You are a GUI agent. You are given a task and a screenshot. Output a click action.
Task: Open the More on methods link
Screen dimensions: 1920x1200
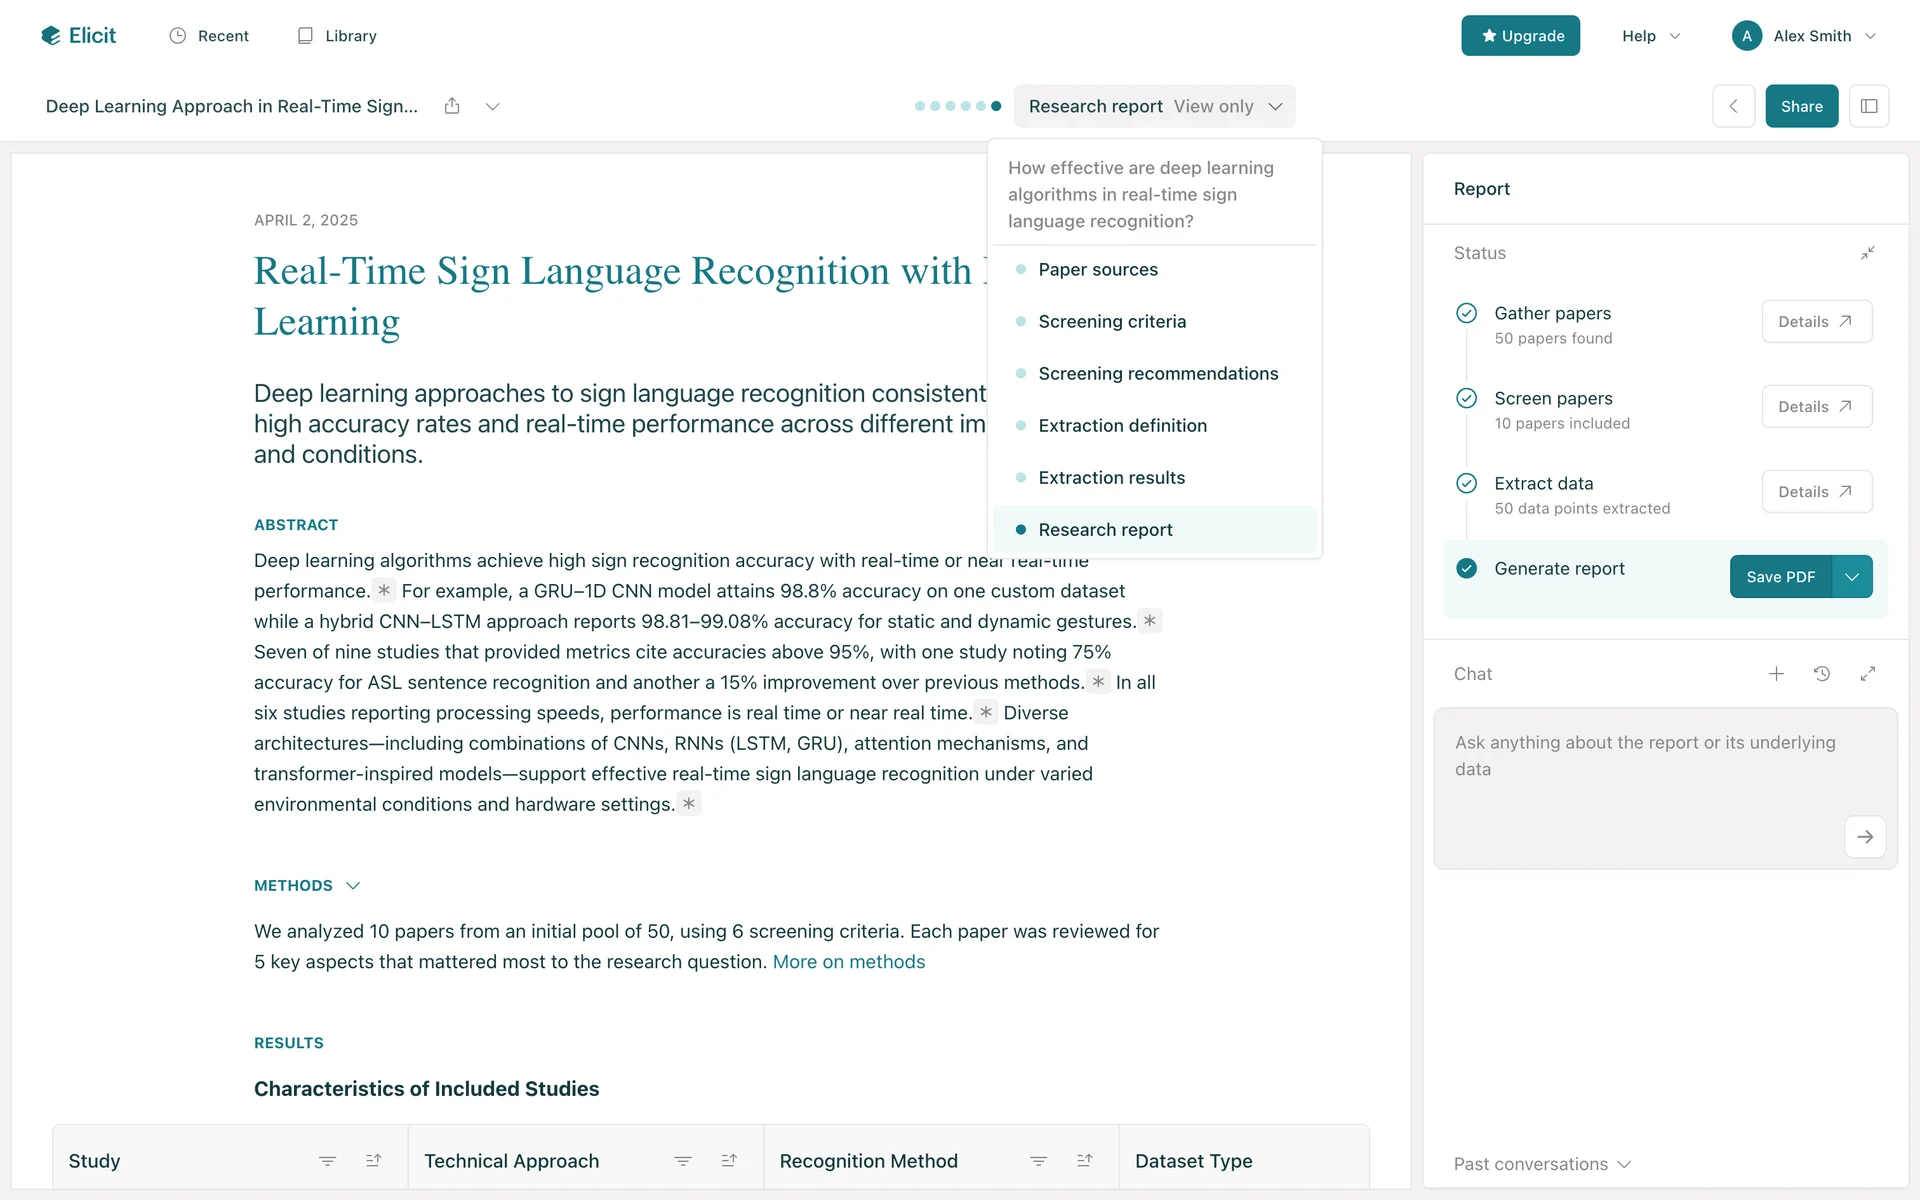848,962
